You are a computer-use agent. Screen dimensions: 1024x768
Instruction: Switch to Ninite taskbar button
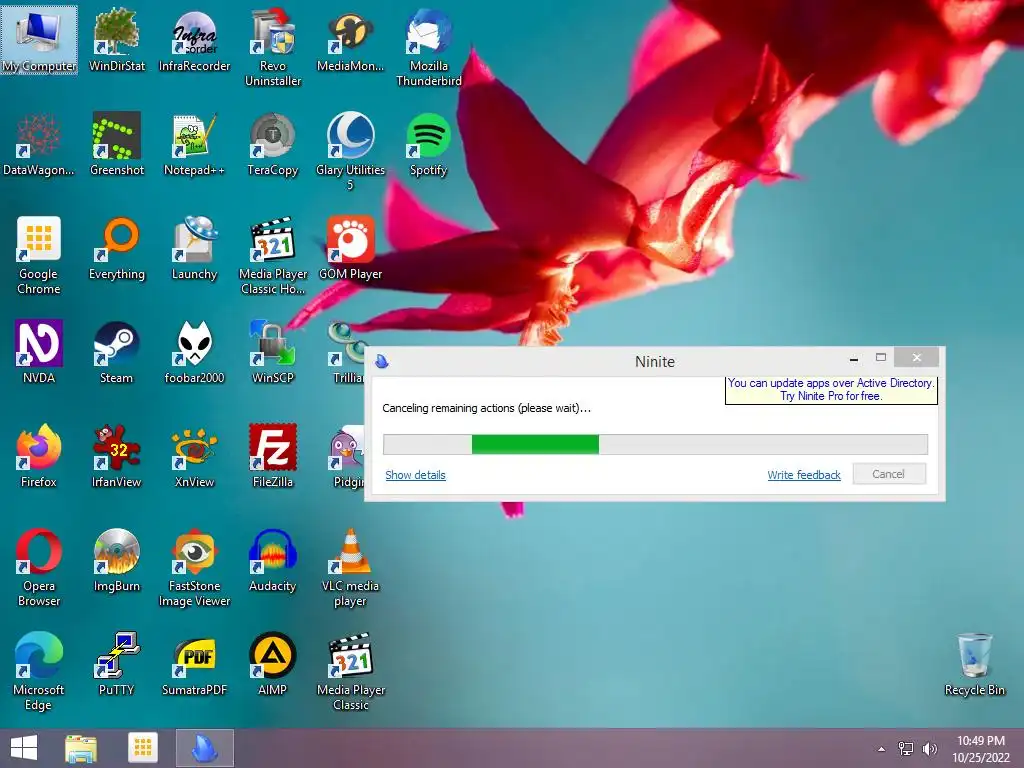204,748
